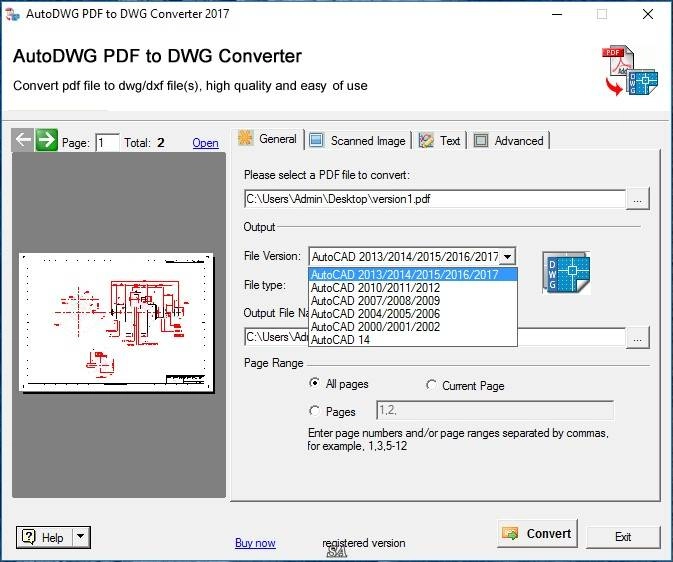The height and width of the screenshot is (562, 673).
Task: Browse for the input PDF file
Action: tap(637, 199)
